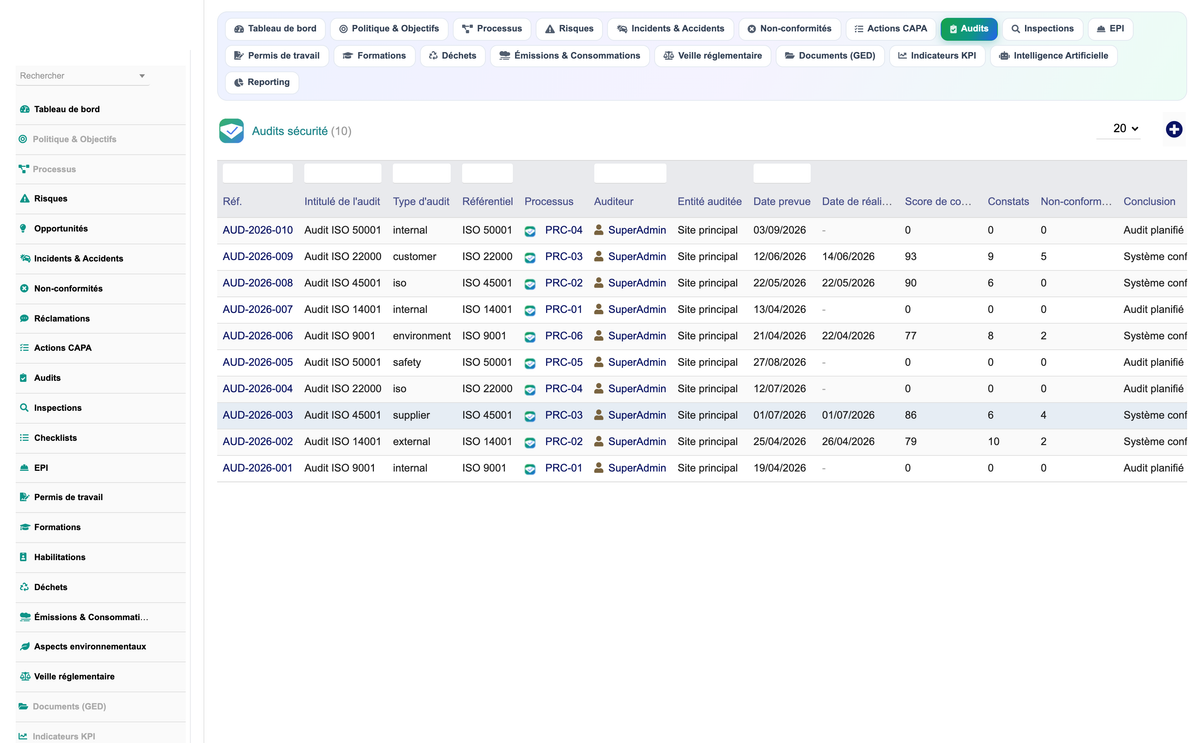The height and width of the screenshot is (743, 1200).
Task: Click Déchets recycle icon in sidebar
Action: 24,587
